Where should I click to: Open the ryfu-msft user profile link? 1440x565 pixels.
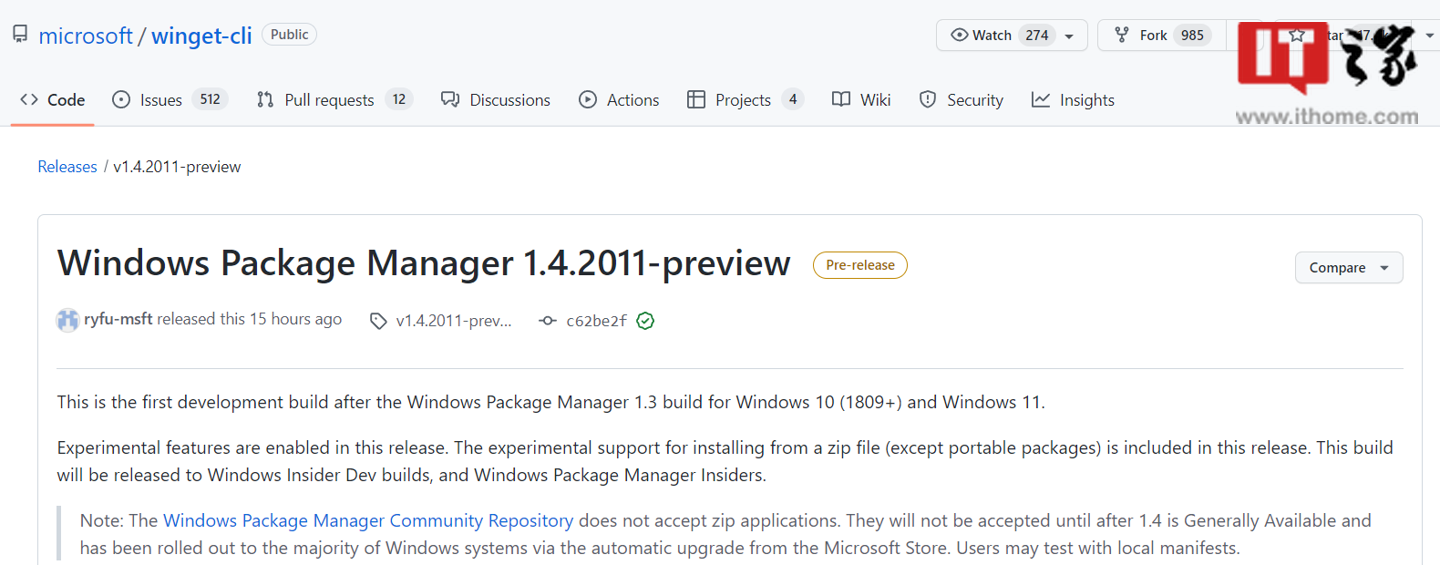(118, 320)
